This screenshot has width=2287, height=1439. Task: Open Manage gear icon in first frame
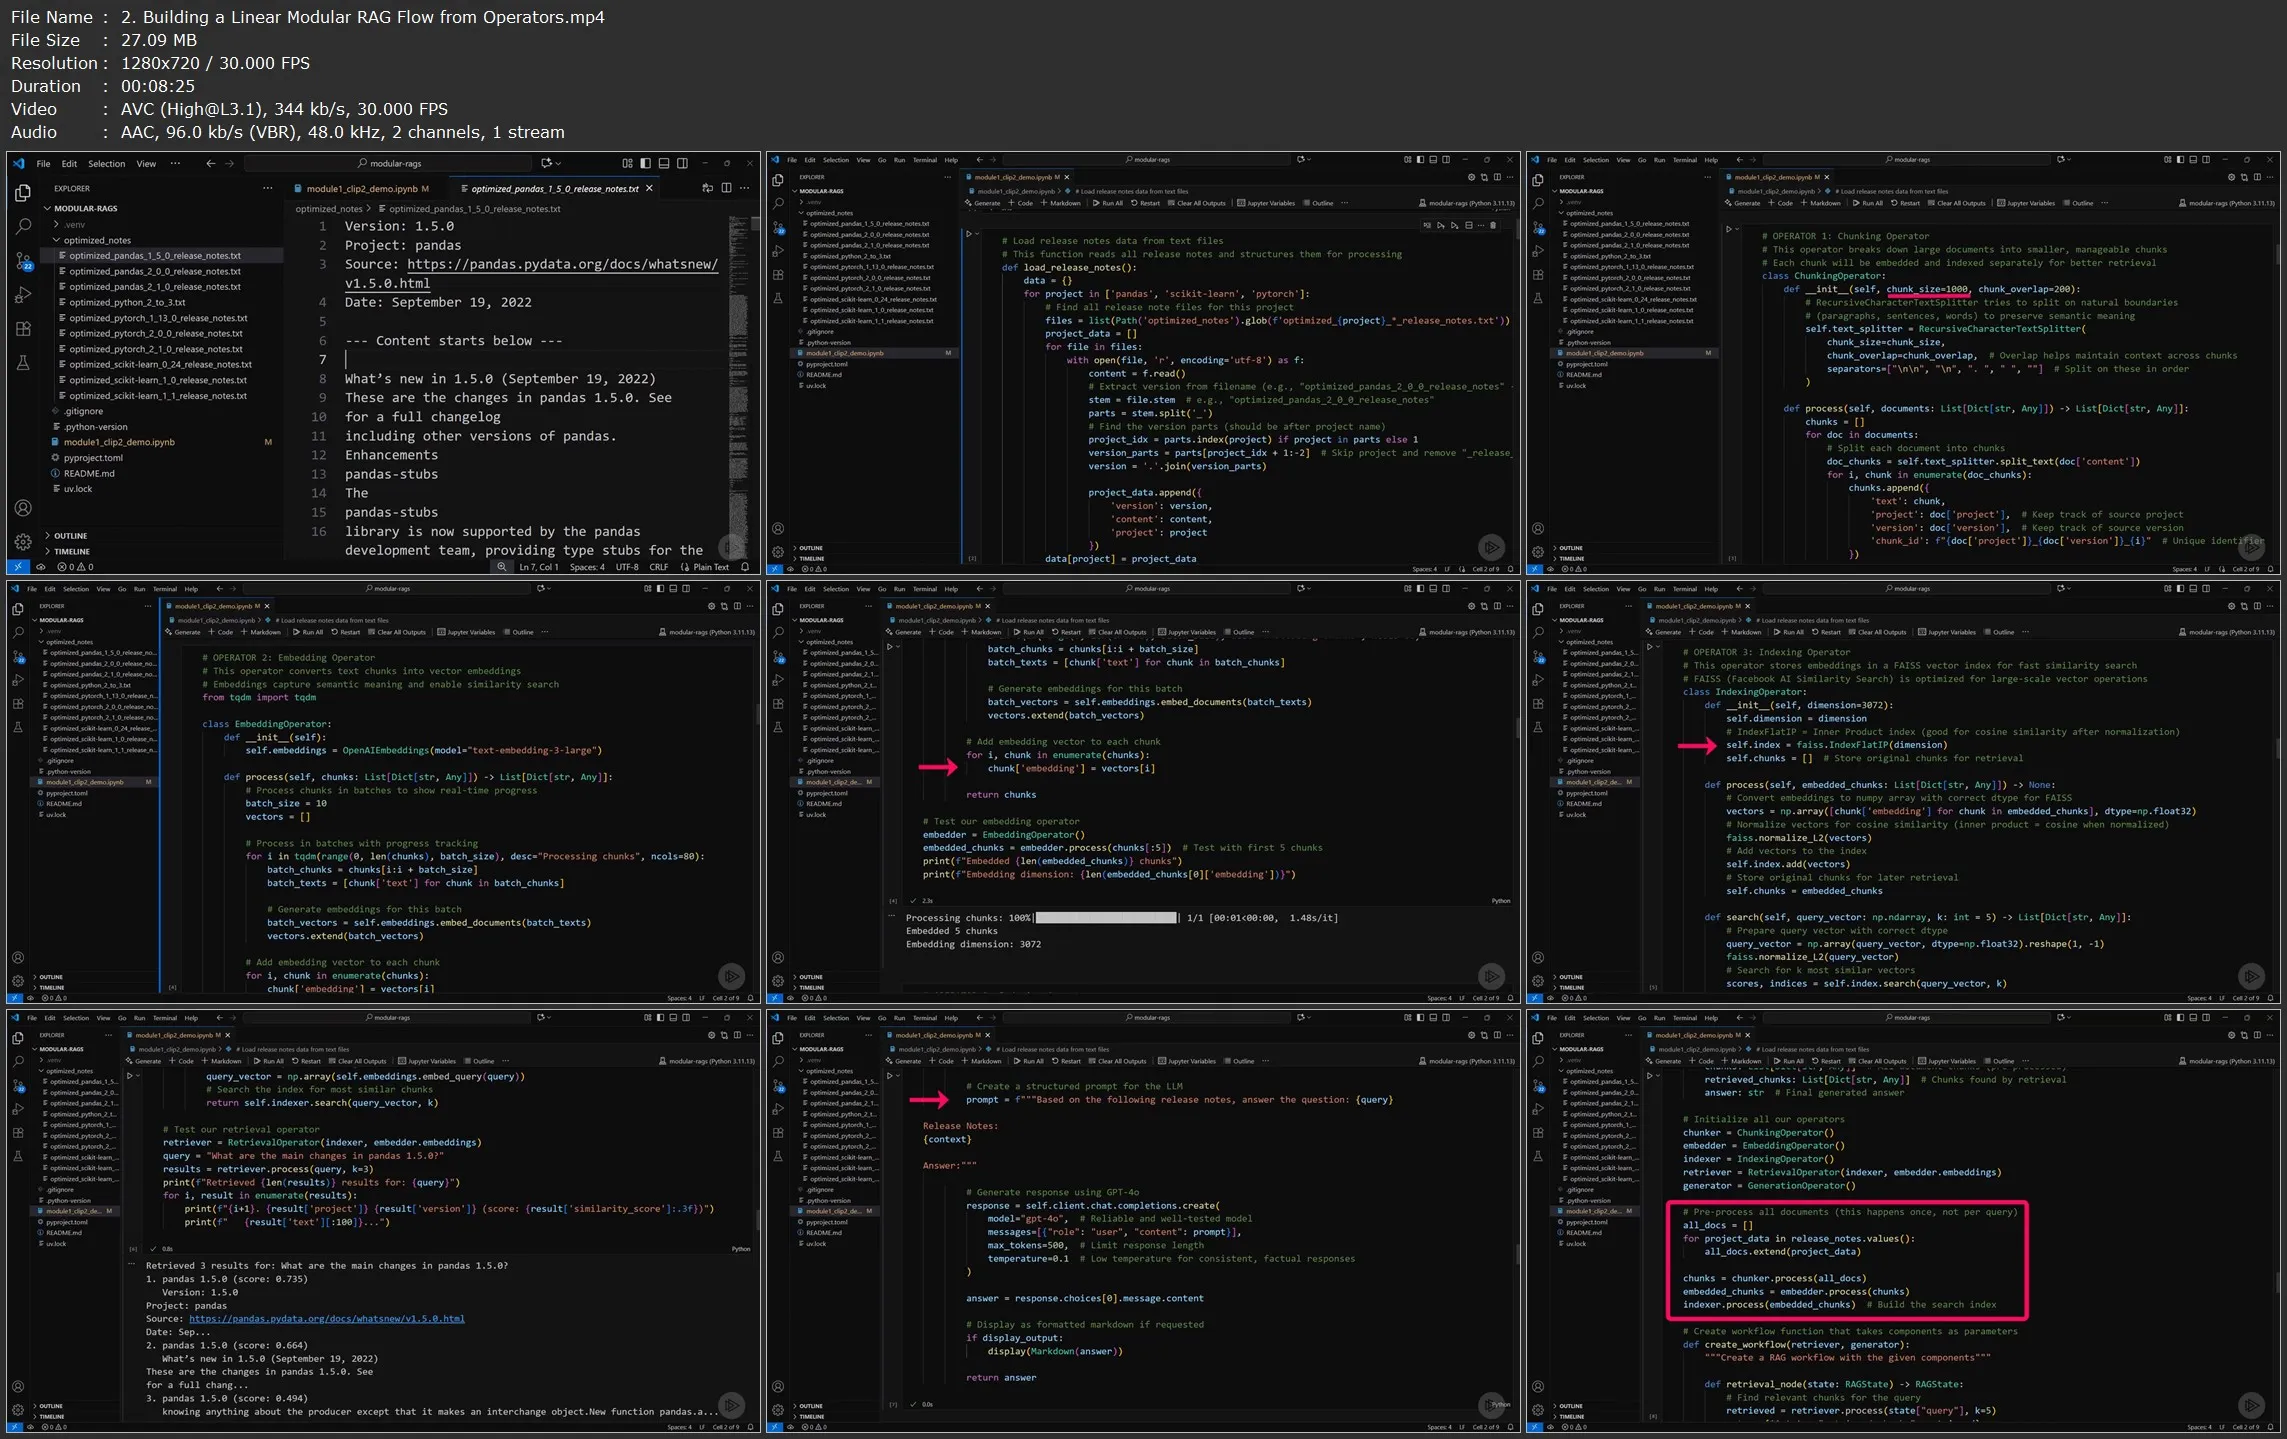23,542
